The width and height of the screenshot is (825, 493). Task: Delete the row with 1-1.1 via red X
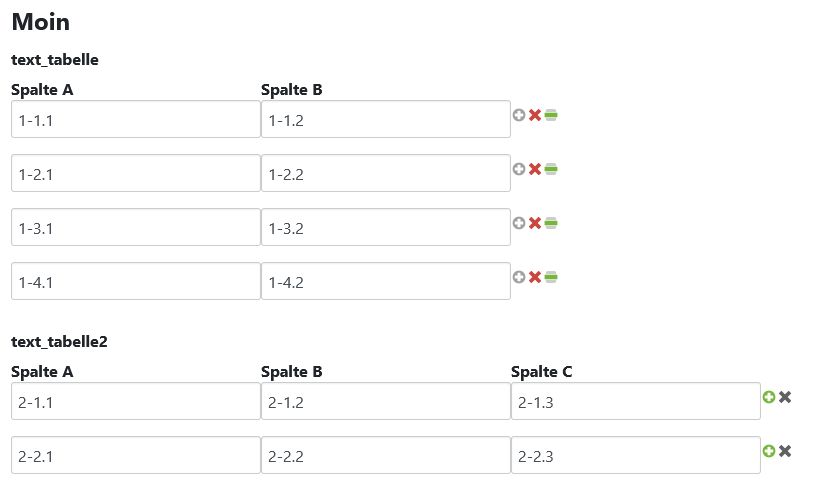535,115
